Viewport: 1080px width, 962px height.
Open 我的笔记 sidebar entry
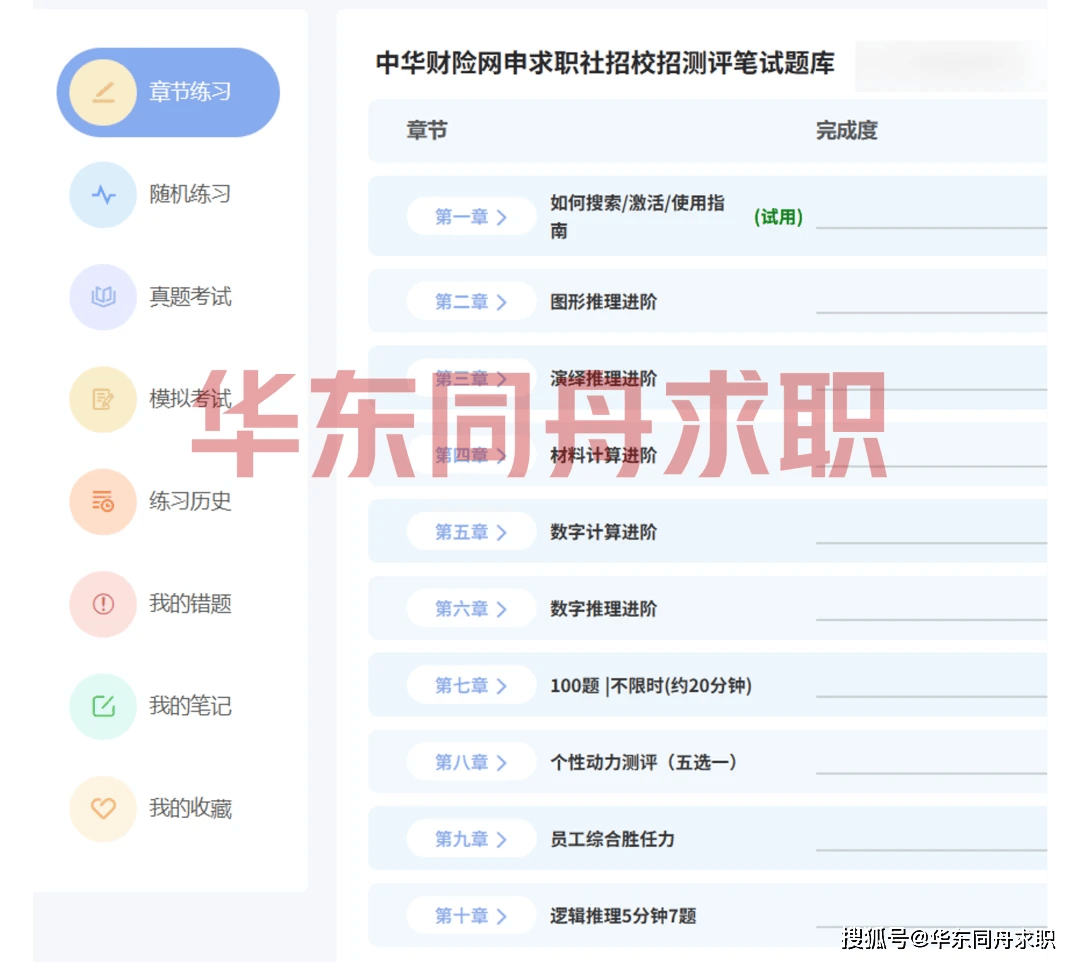[x=190, y=706]
